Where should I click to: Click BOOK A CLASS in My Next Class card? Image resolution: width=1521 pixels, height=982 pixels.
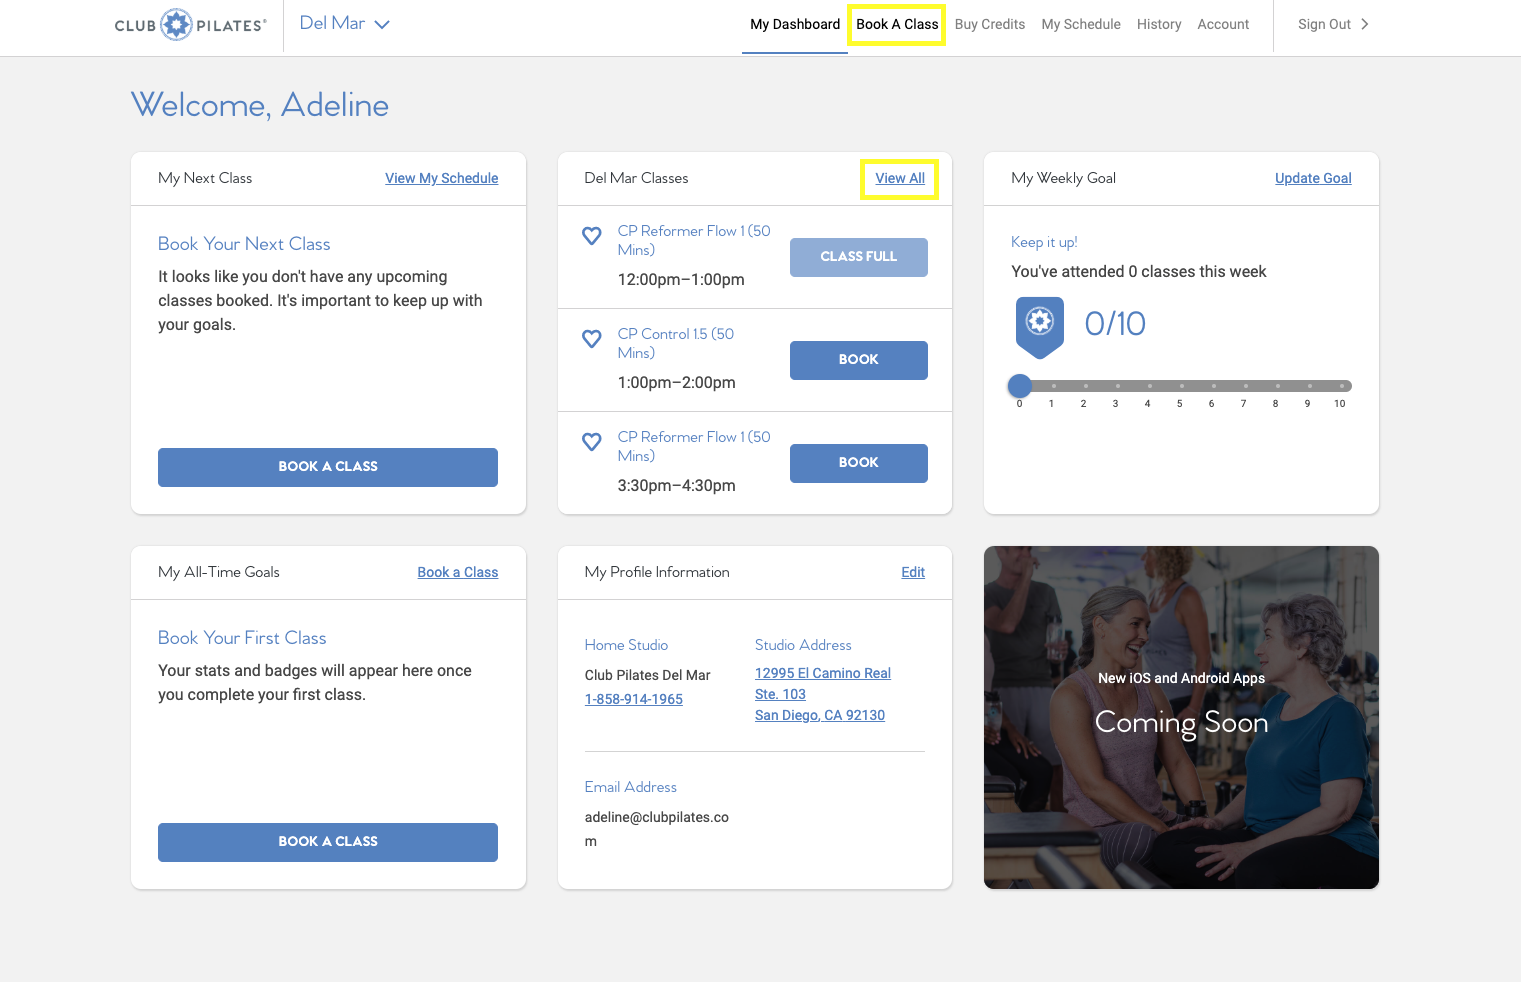[x=327, y=467]
